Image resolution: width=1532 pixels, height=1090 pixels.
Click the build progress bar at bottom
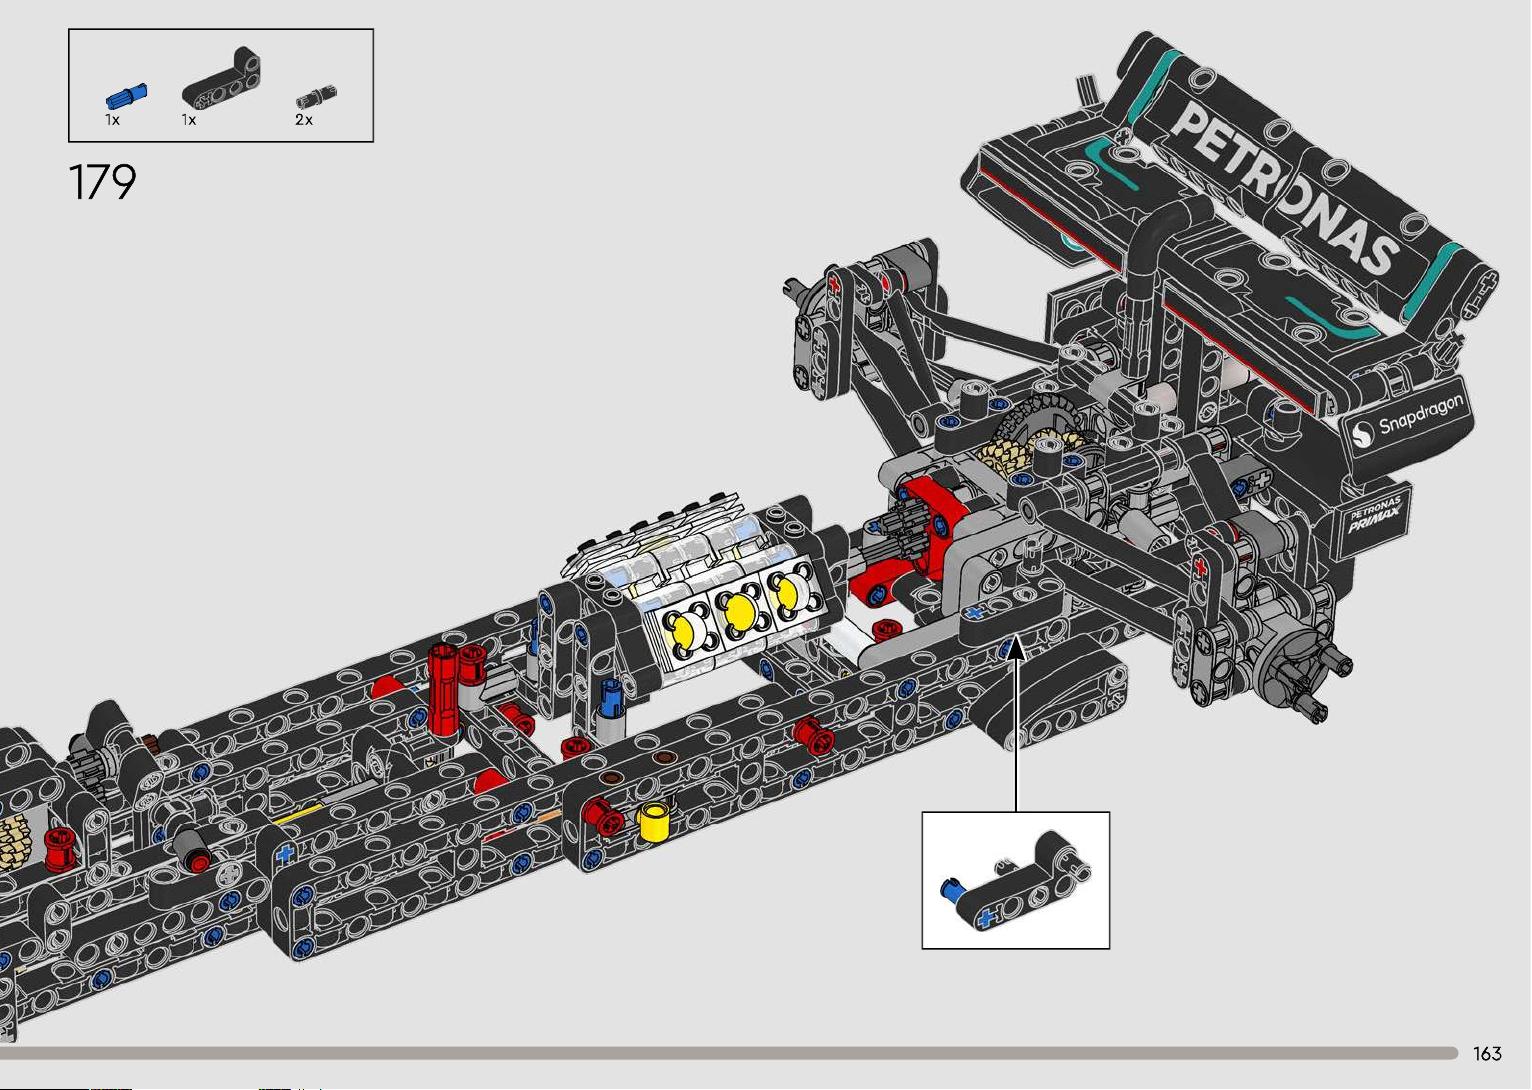tap(729, 1053)
